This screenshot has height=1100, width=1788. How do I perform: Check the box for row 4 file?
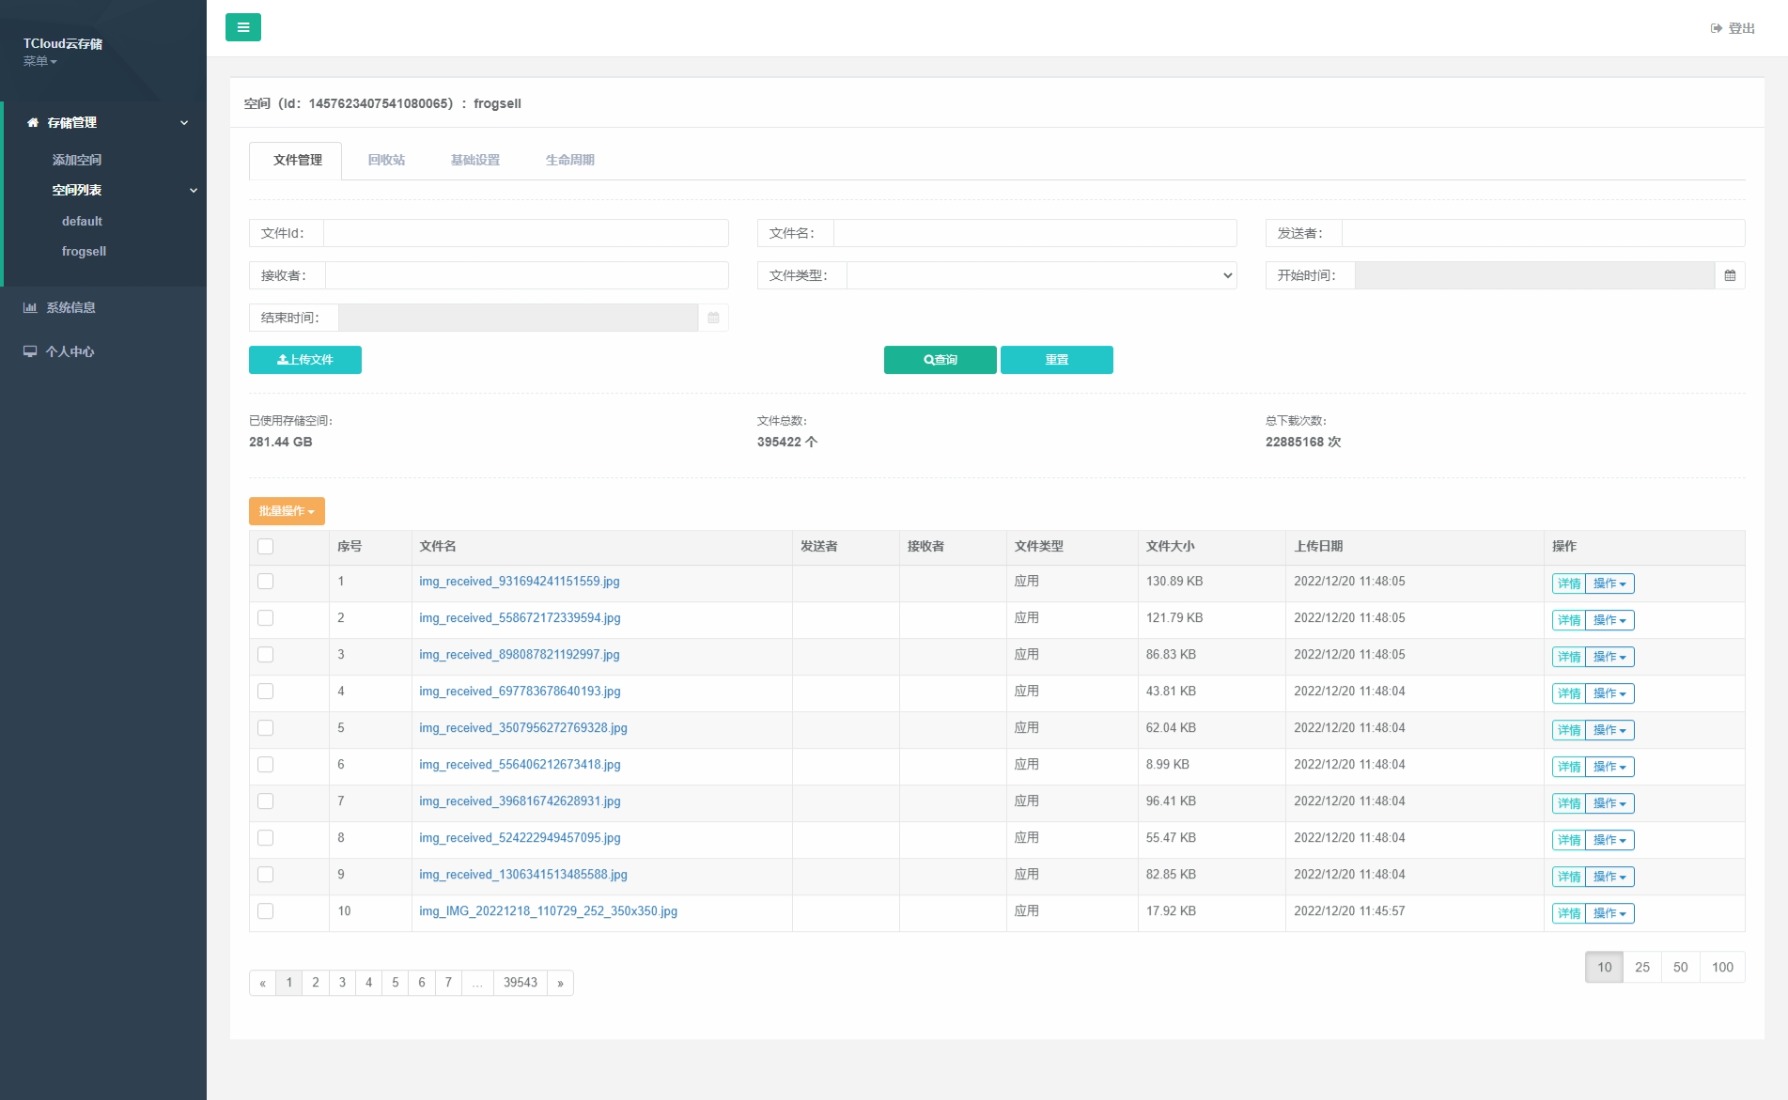tap(265, 691)
